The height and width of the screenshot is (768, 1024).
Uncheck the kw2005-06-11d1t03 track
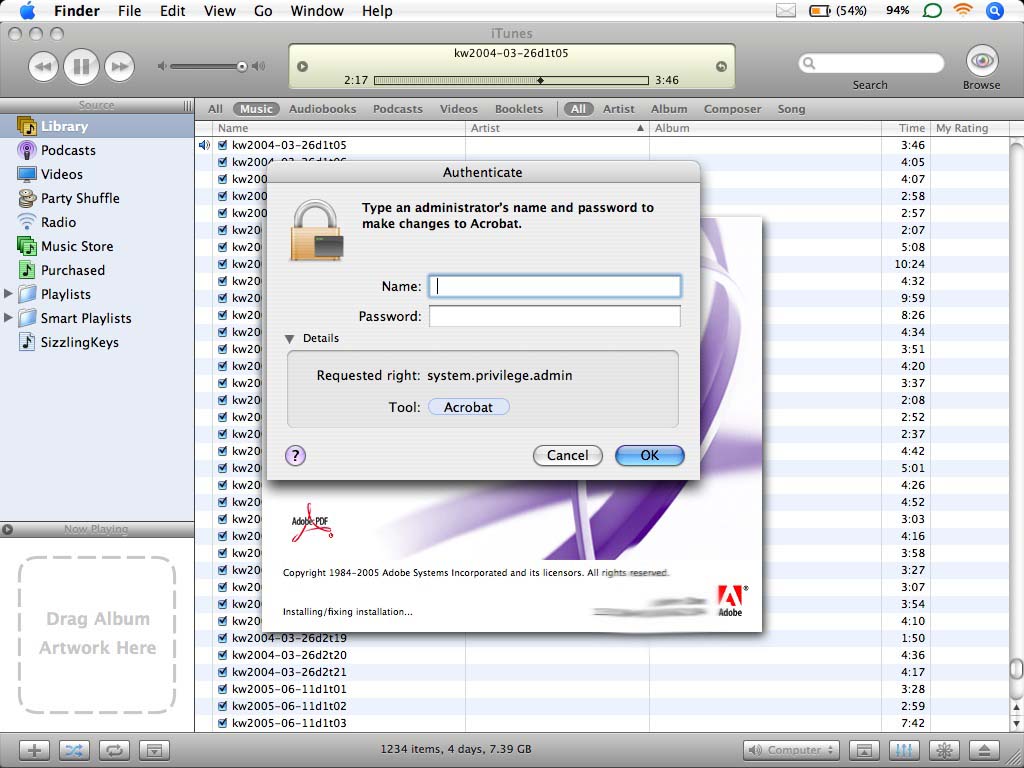(223, 723)
